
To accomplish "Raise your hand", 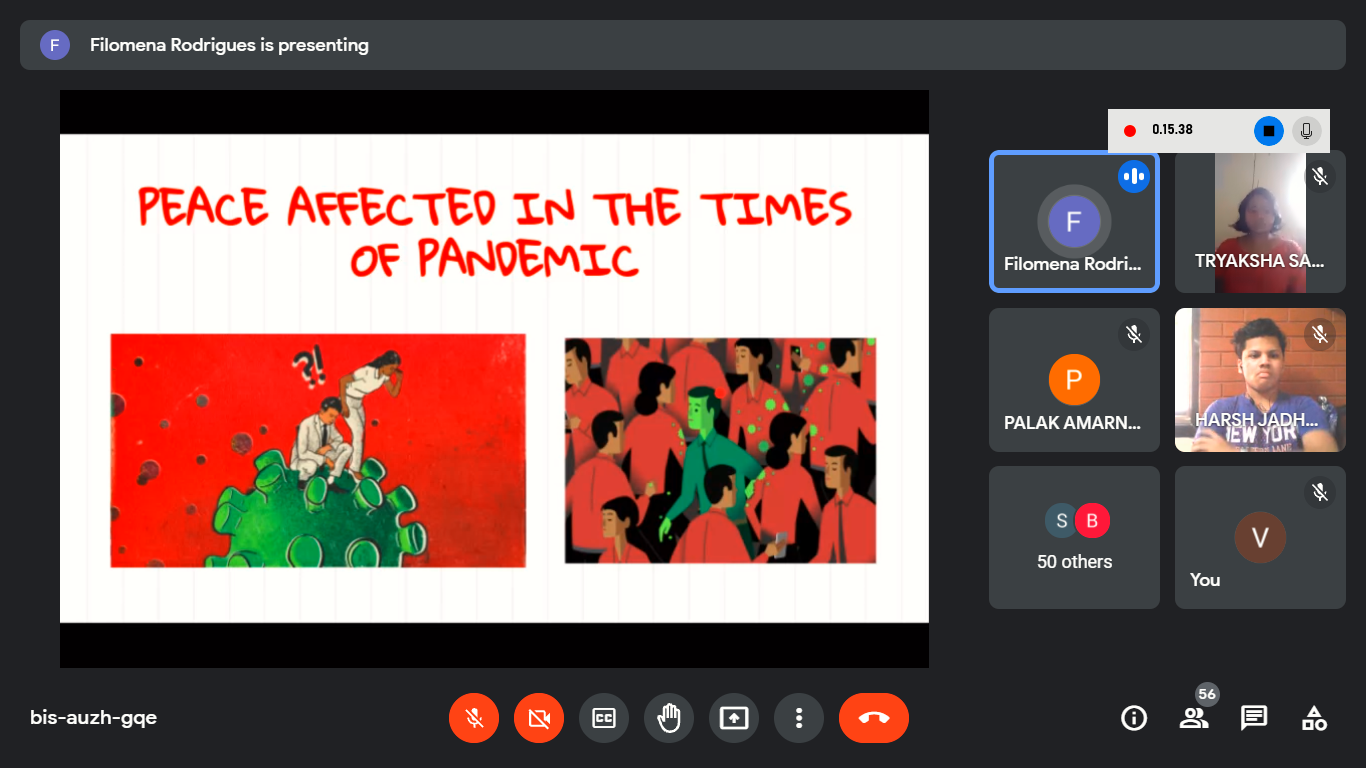I will click(669, 718).
